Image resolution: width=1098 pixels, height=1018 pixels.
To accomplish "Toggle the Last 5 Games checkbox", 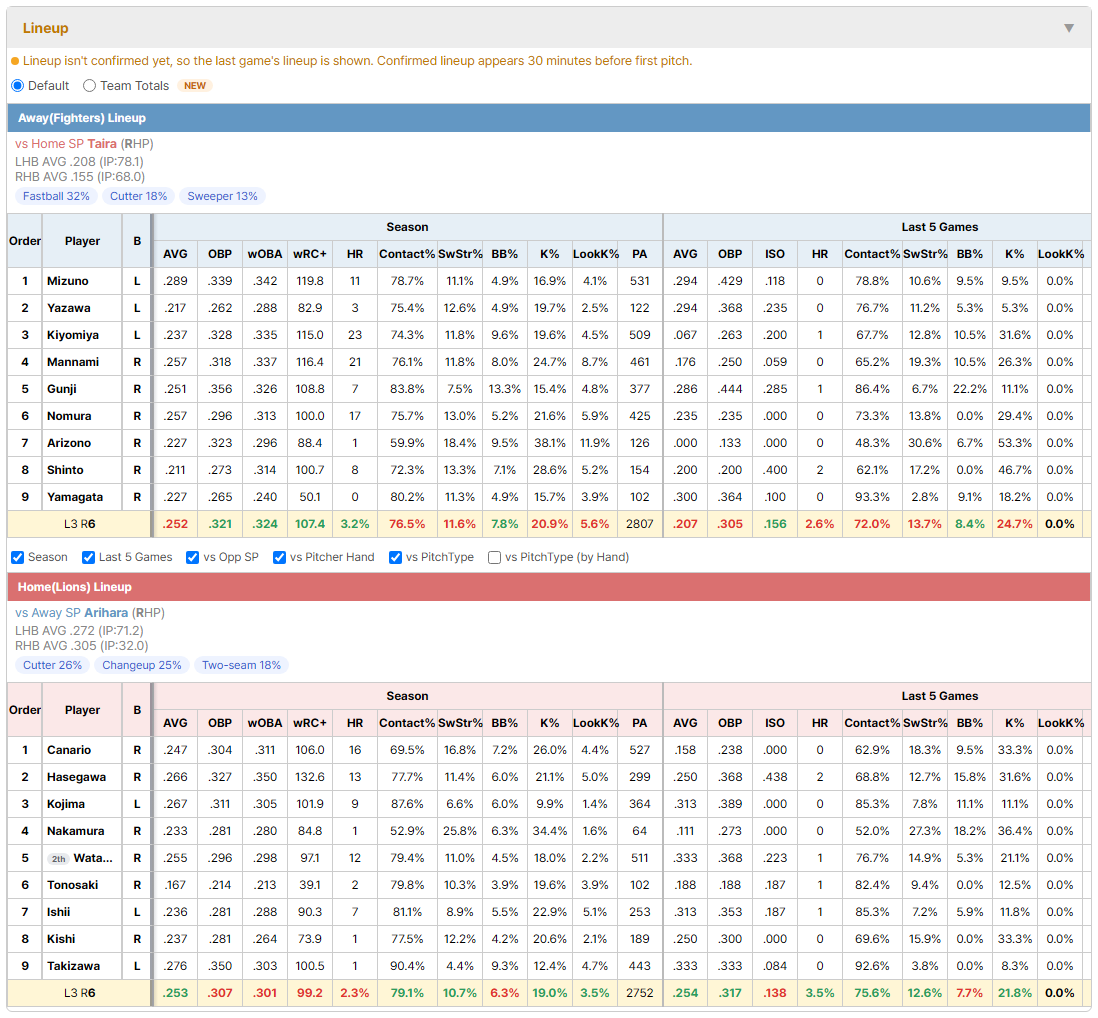I will click(x=88, y=557).
